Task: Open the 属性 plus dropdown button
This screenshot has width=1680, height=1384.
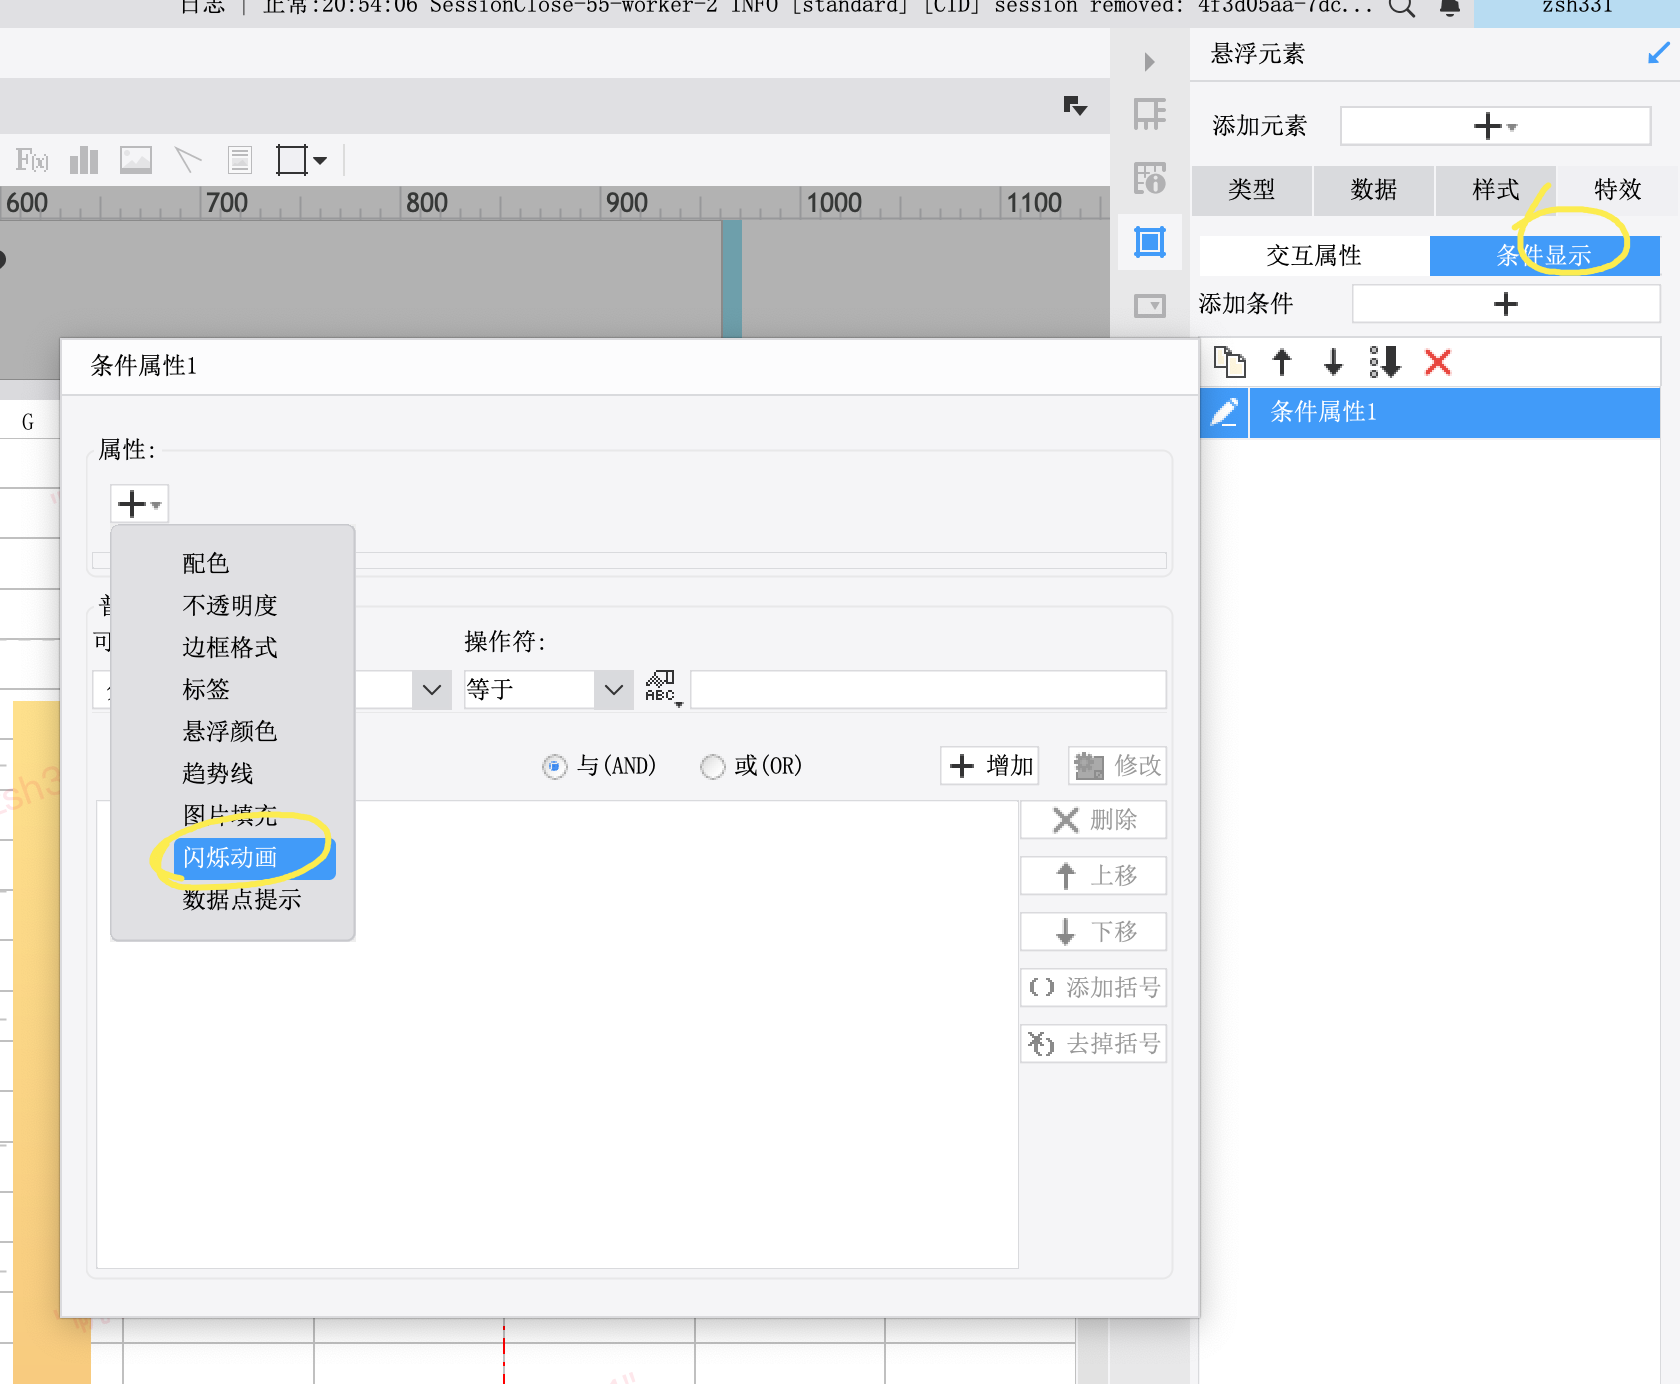Action: pos(139,504)
